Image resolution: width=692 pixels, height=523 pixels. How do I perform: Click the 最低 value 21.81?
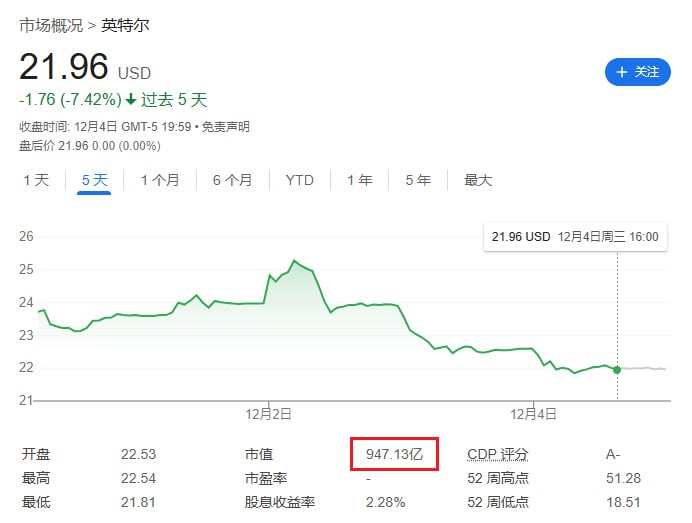[x=138, y=502]
